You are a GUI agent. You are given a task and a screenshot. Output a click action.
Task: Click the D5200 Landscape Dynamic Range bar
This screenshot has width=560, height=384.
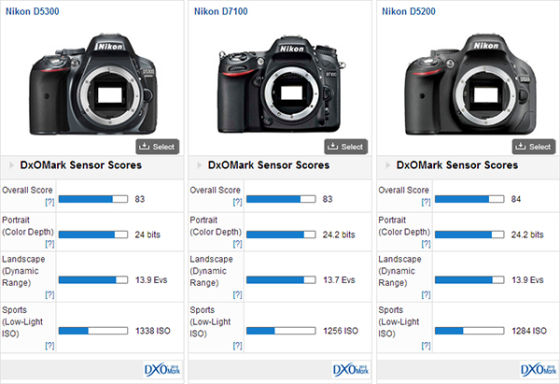point(470,280)
